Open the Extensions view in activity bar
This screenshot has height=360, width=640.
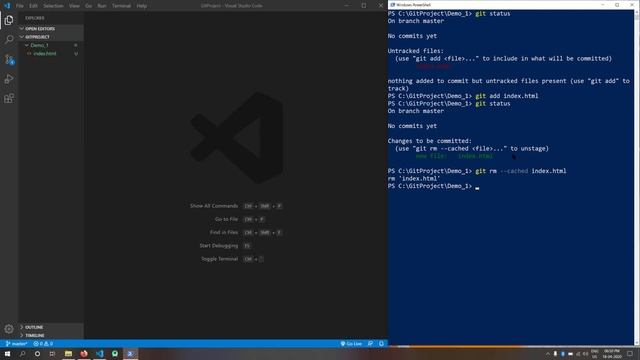[x=9, y=98]
